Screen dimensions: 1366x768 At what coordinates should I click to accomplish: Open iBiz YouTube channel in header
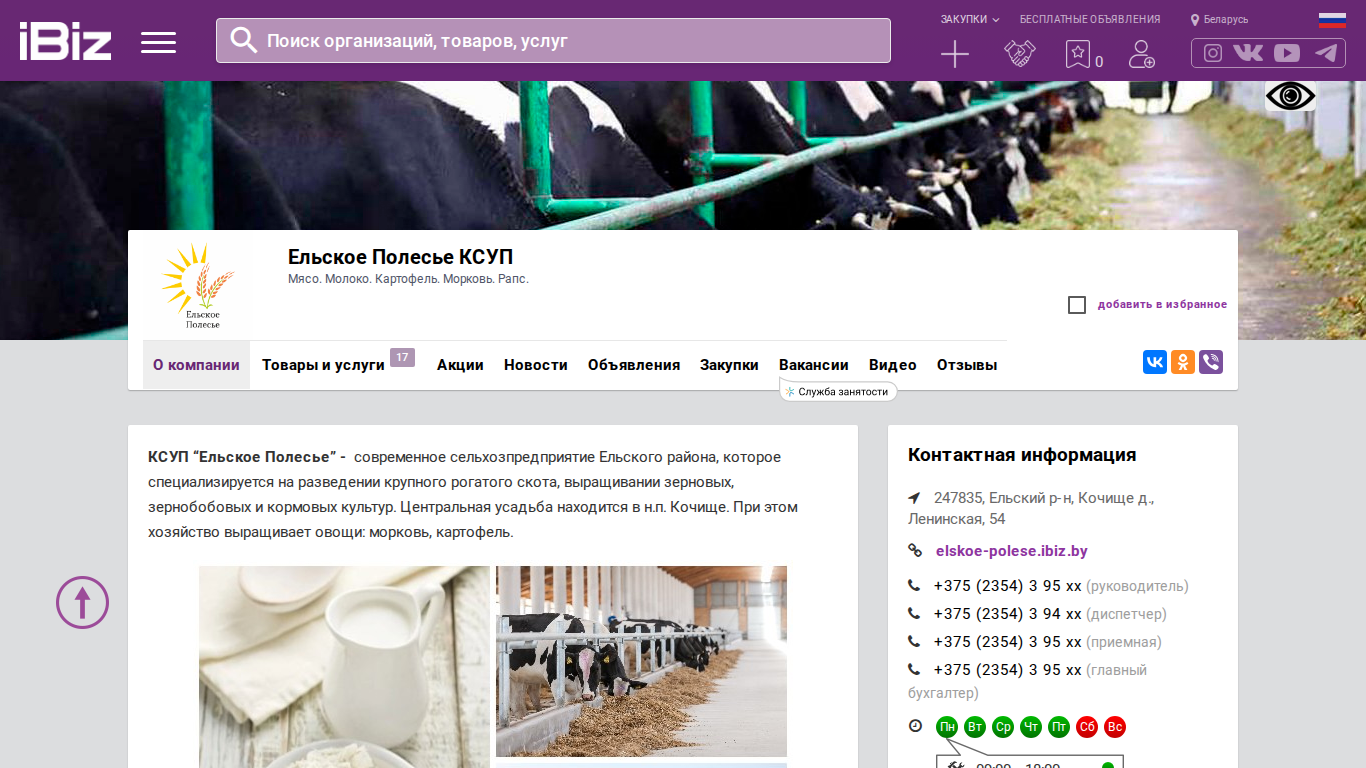[1287, 53]
